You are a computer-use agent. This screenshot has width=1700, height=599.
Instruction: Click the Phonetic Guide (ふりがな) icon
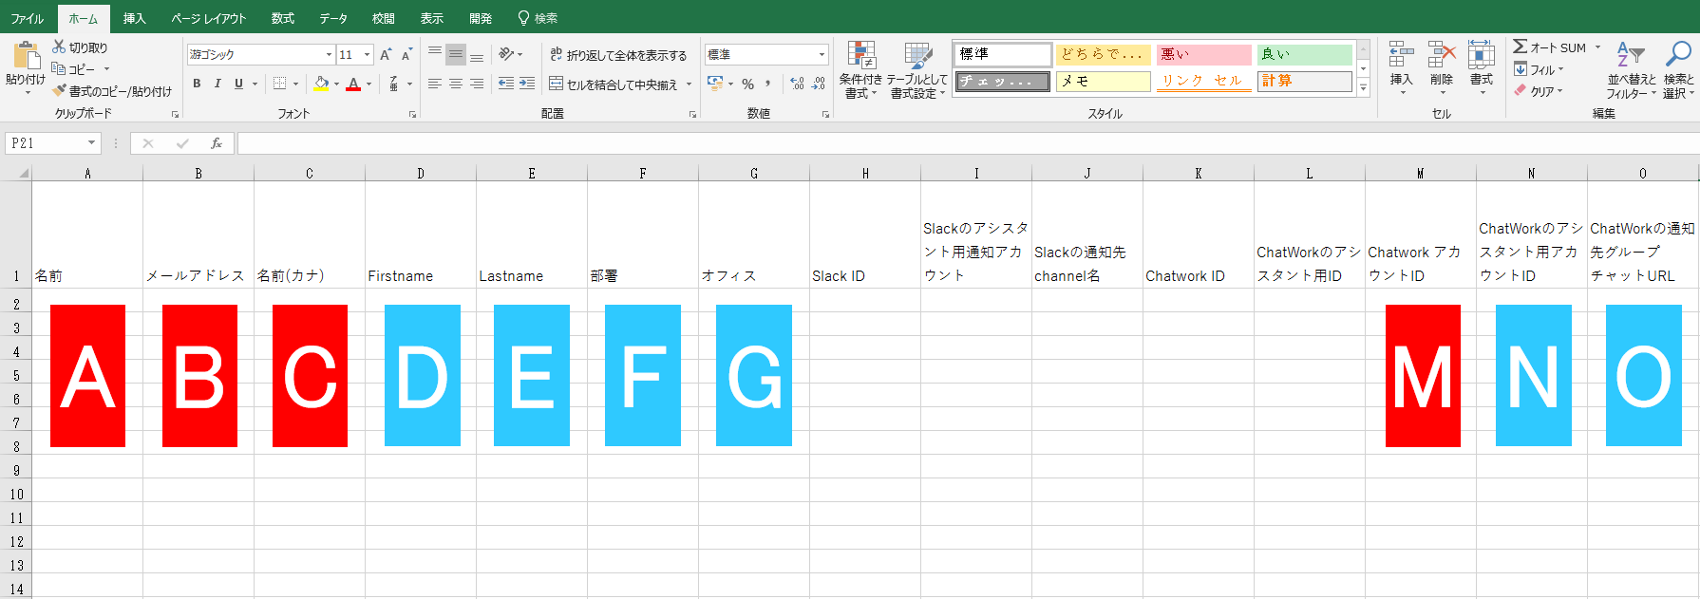tap(394, 84)
